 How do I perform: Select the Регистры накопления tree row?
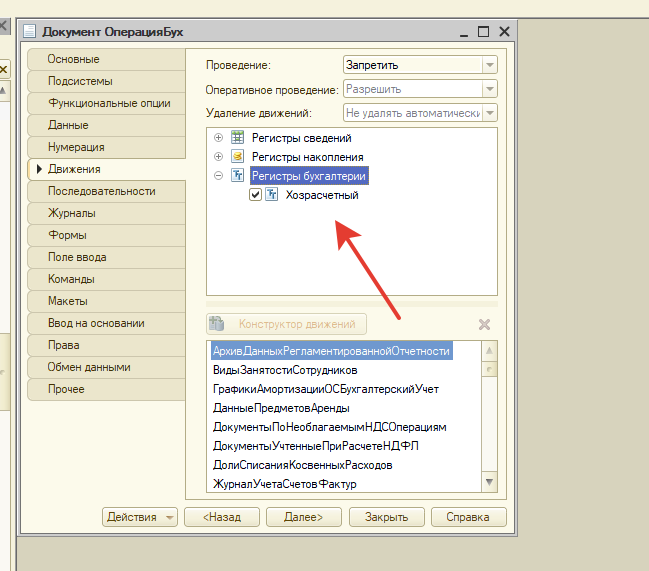[308, 157]
